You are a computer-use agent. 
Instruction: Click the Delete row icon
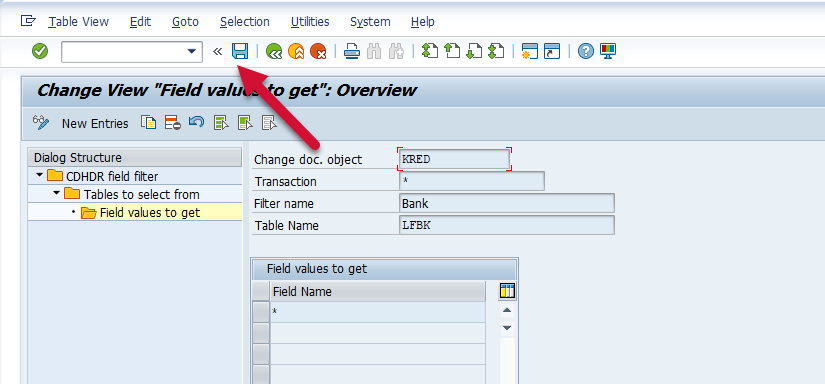(173, 123)
